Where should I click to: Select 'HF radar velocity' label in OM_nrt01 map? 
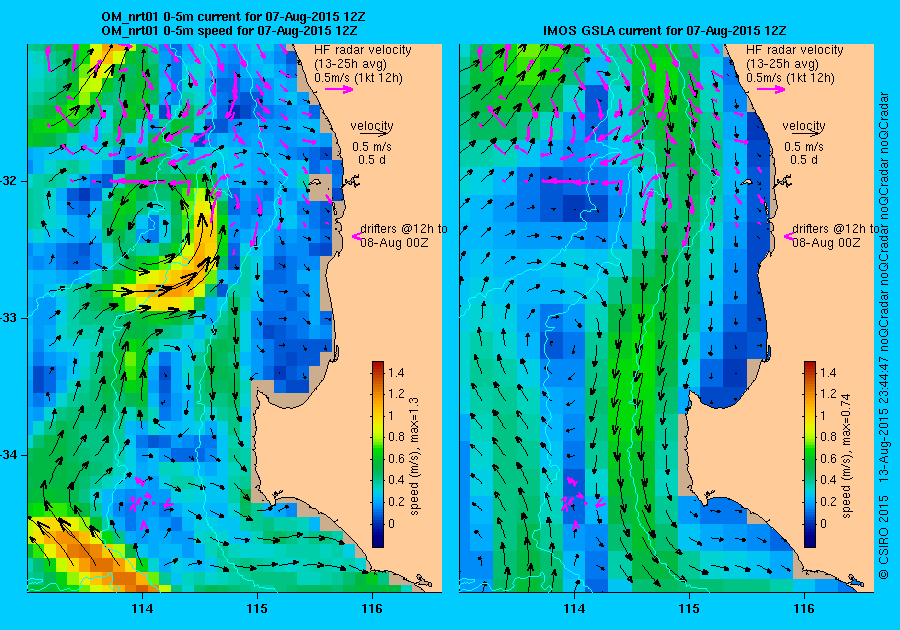point(363,50)
